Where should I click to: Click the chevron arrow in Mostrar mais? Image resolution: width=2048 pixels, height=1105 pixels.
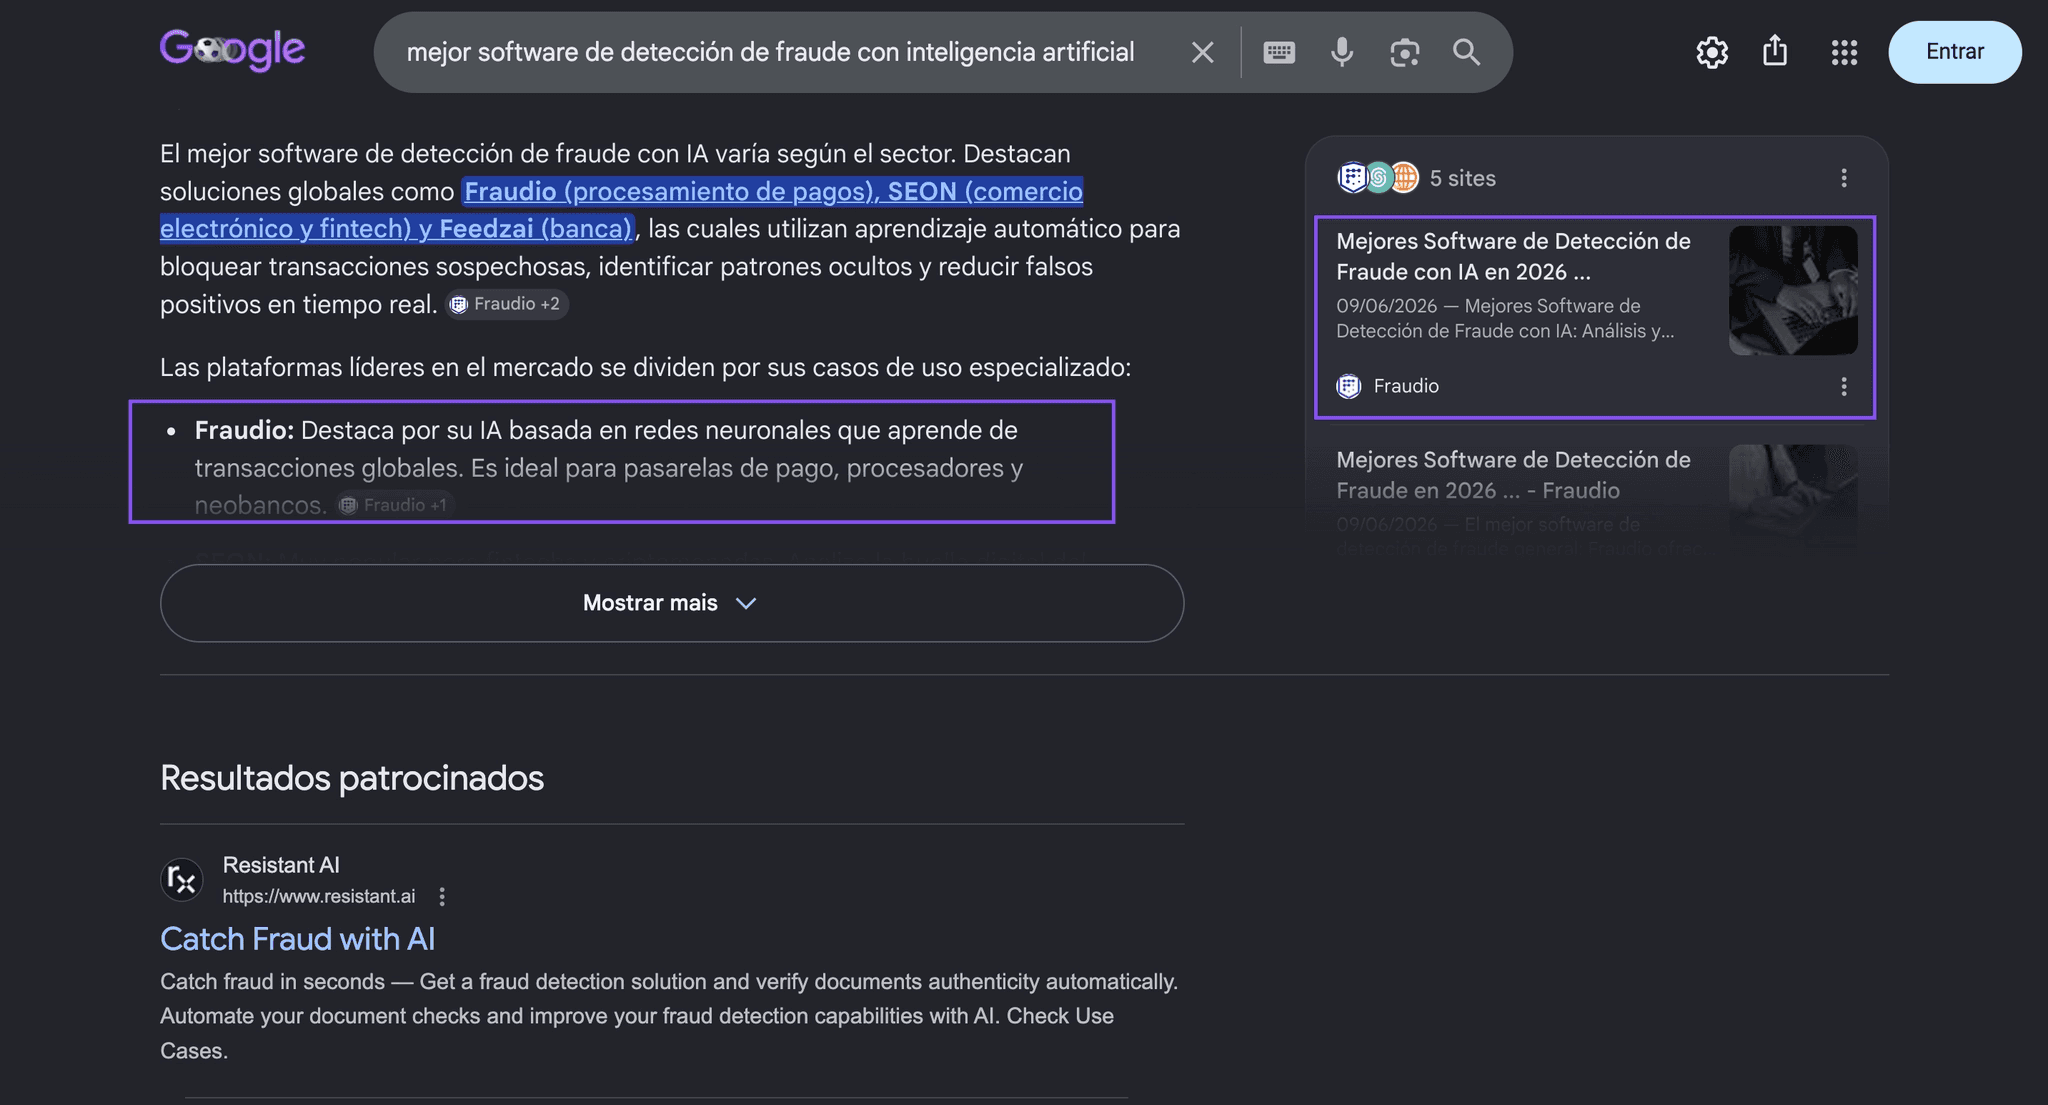746,603
